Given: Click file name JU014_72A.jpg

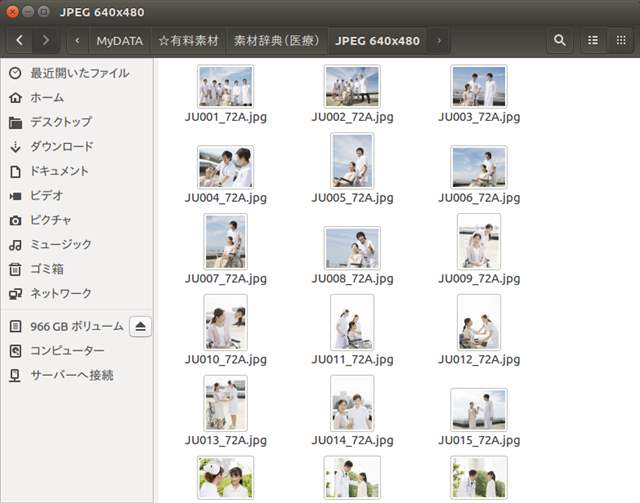Looking at the screenshot, I should pos(353,441).
